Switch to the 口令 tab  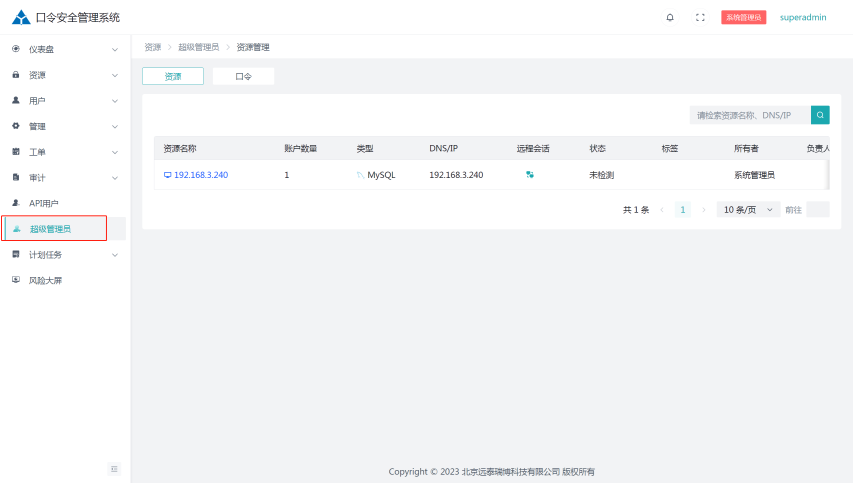243,76
